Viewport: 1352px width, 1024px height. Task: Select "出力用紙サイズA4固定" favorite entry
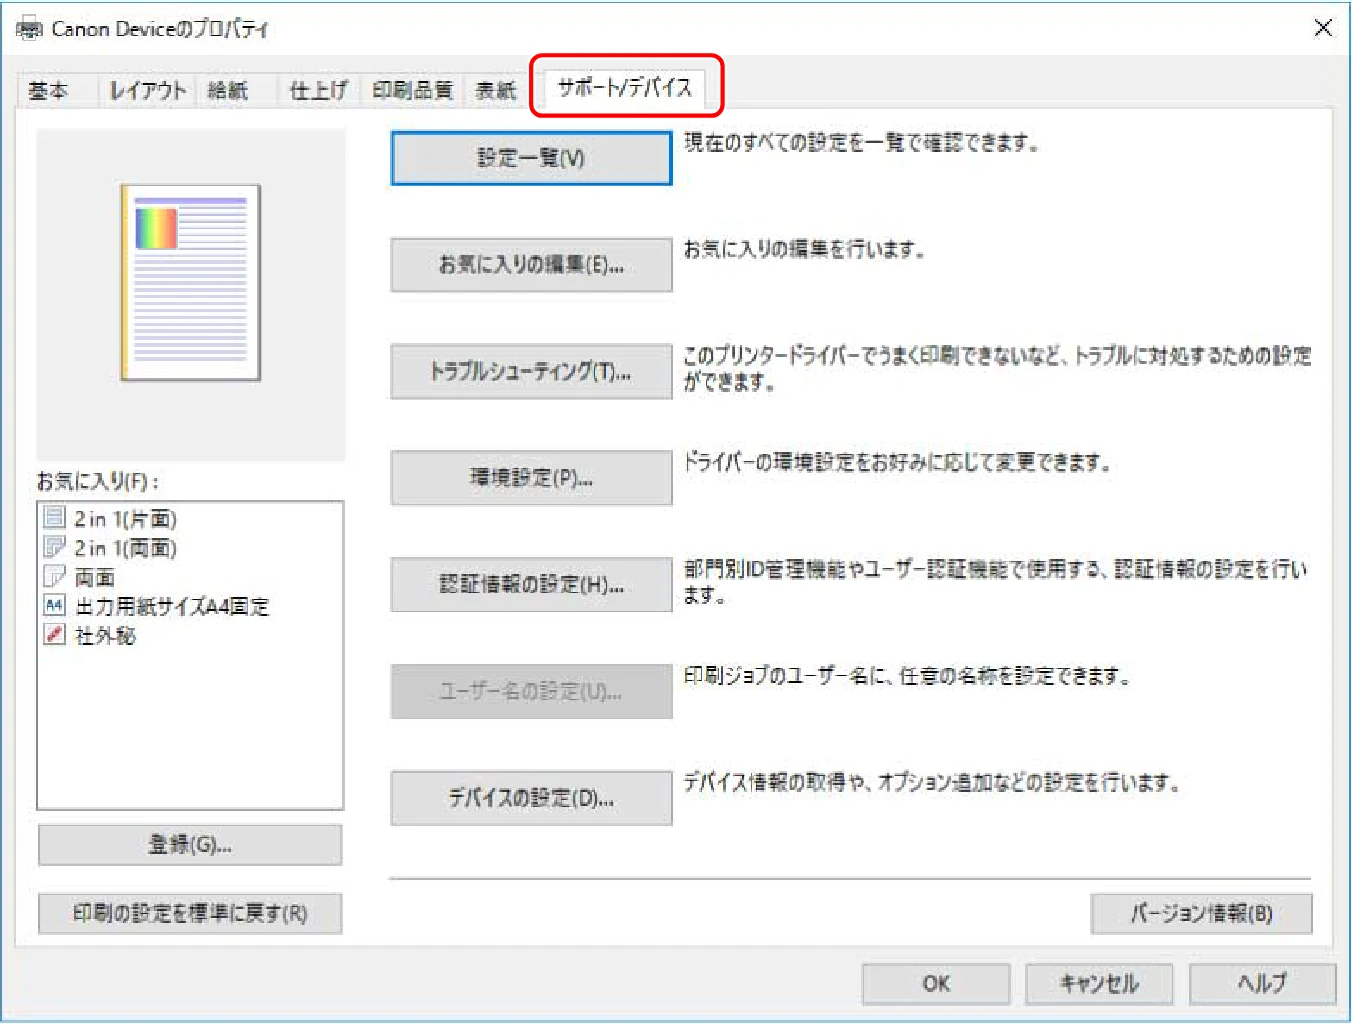point(172,606)
